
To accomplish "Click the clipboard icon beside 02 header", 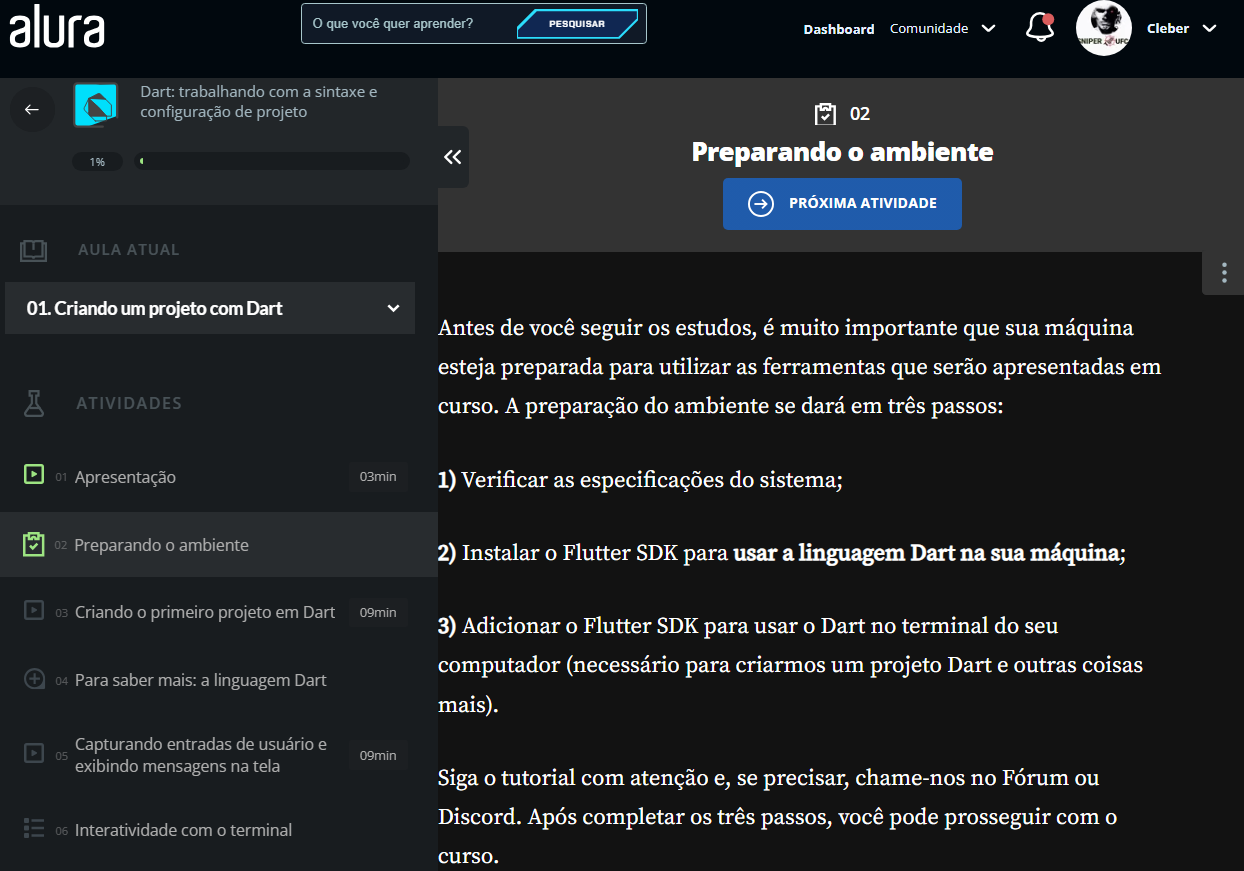I will (x=825, y=113).
